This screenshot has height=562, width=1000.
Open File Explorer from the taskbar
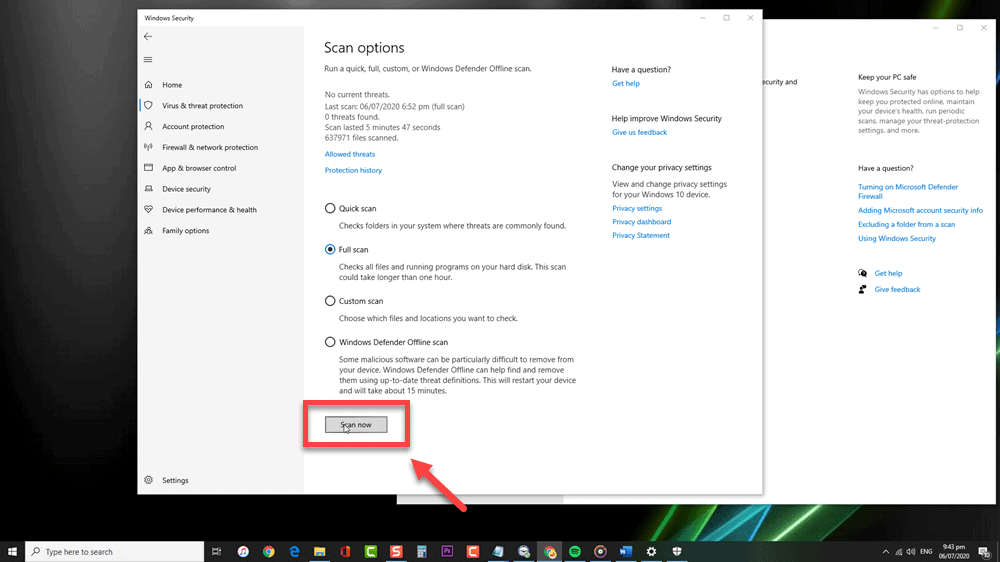(320, 552)
